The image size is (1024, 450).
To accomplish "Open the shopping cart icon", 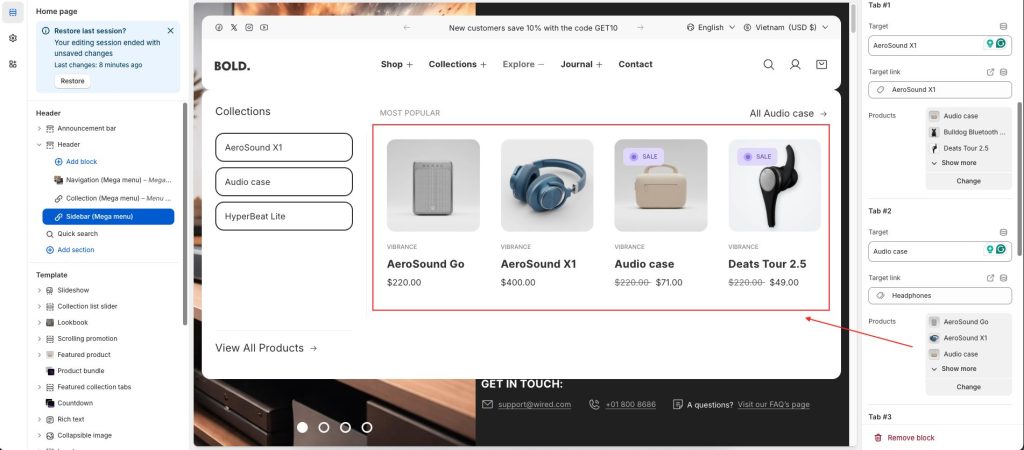I will point(822,65).
